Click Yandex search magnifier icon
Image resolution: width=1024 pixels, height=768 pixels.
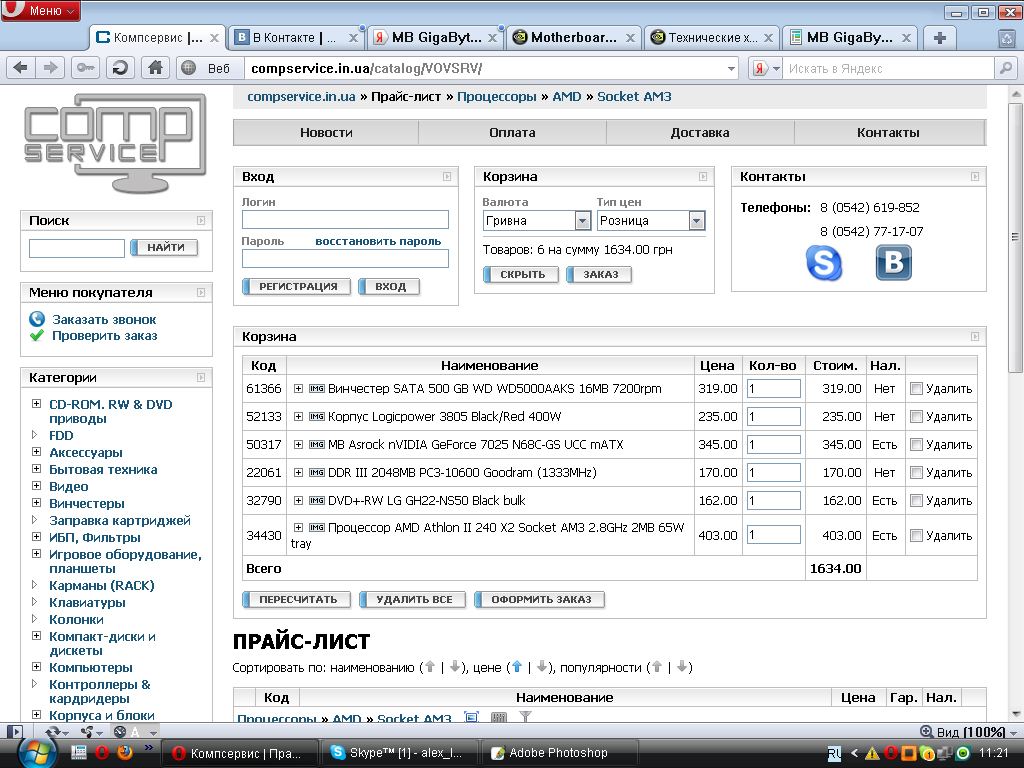1006,68
